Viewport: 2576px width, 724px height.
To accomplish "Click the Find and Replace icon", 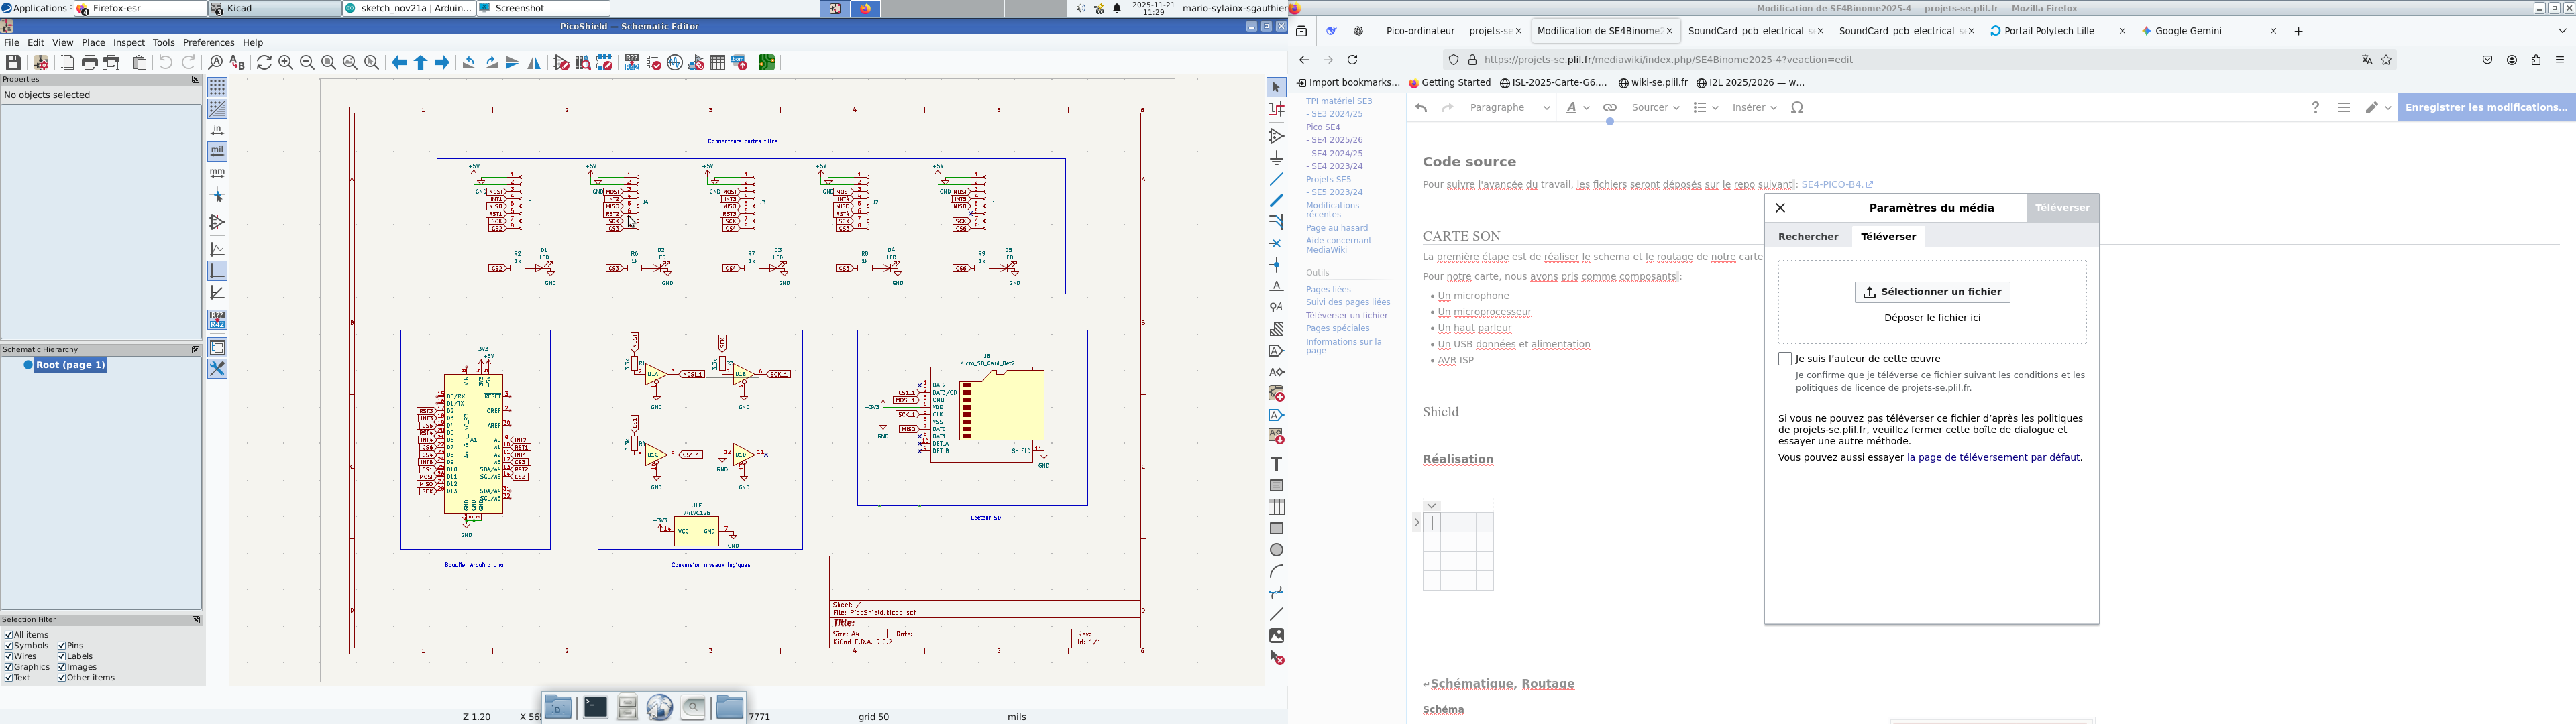I will coord(237,63).
